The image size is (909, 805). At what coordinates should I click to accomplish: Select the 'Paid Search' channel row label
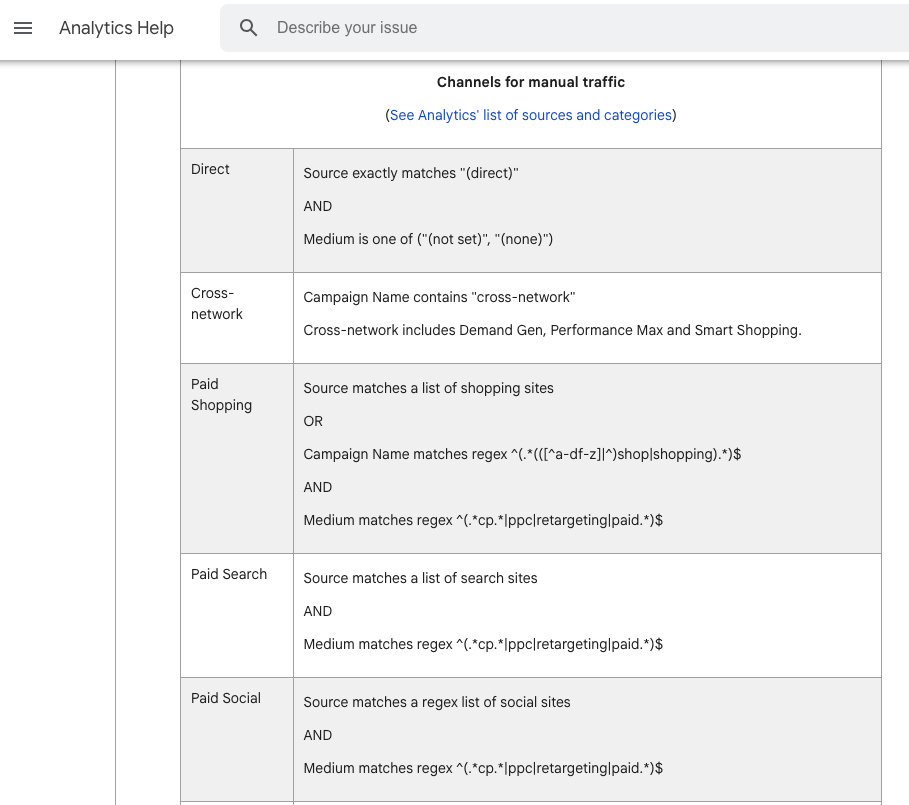229,574
